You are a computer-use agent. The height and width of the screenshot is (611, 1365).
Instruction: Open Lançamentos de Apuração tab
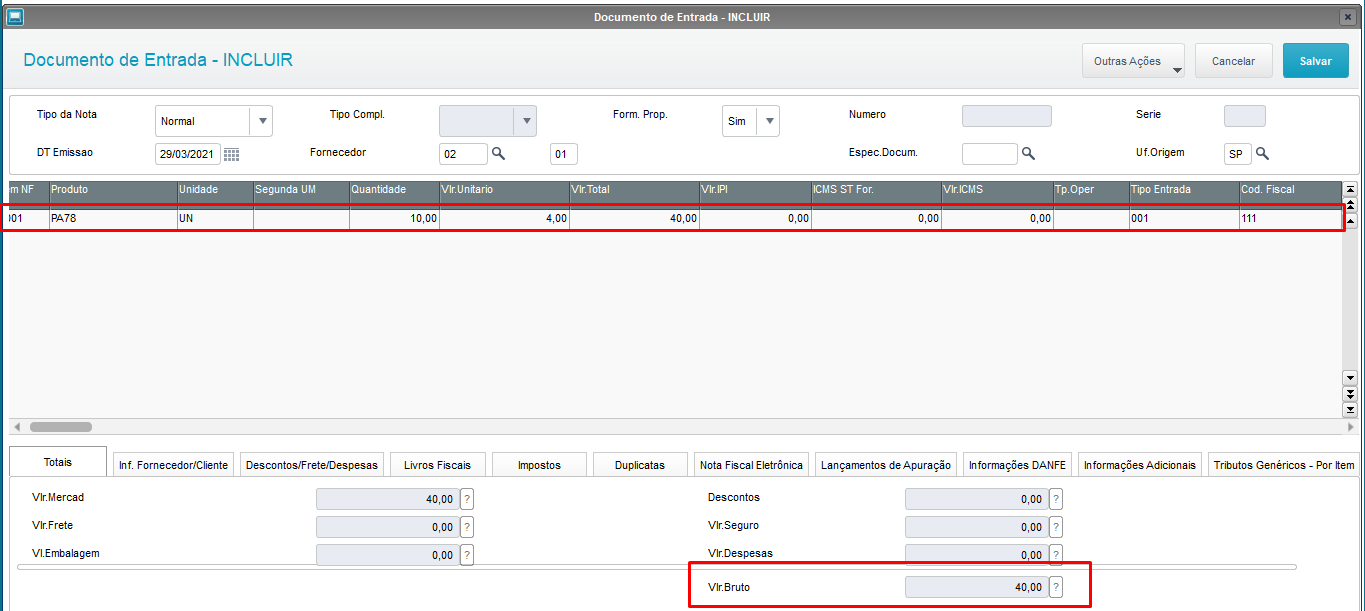[x=885, y=465]
